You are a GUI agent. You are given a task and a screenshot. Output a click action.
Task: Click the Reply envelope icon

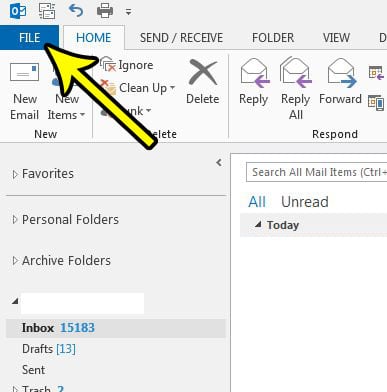[255, 73]
